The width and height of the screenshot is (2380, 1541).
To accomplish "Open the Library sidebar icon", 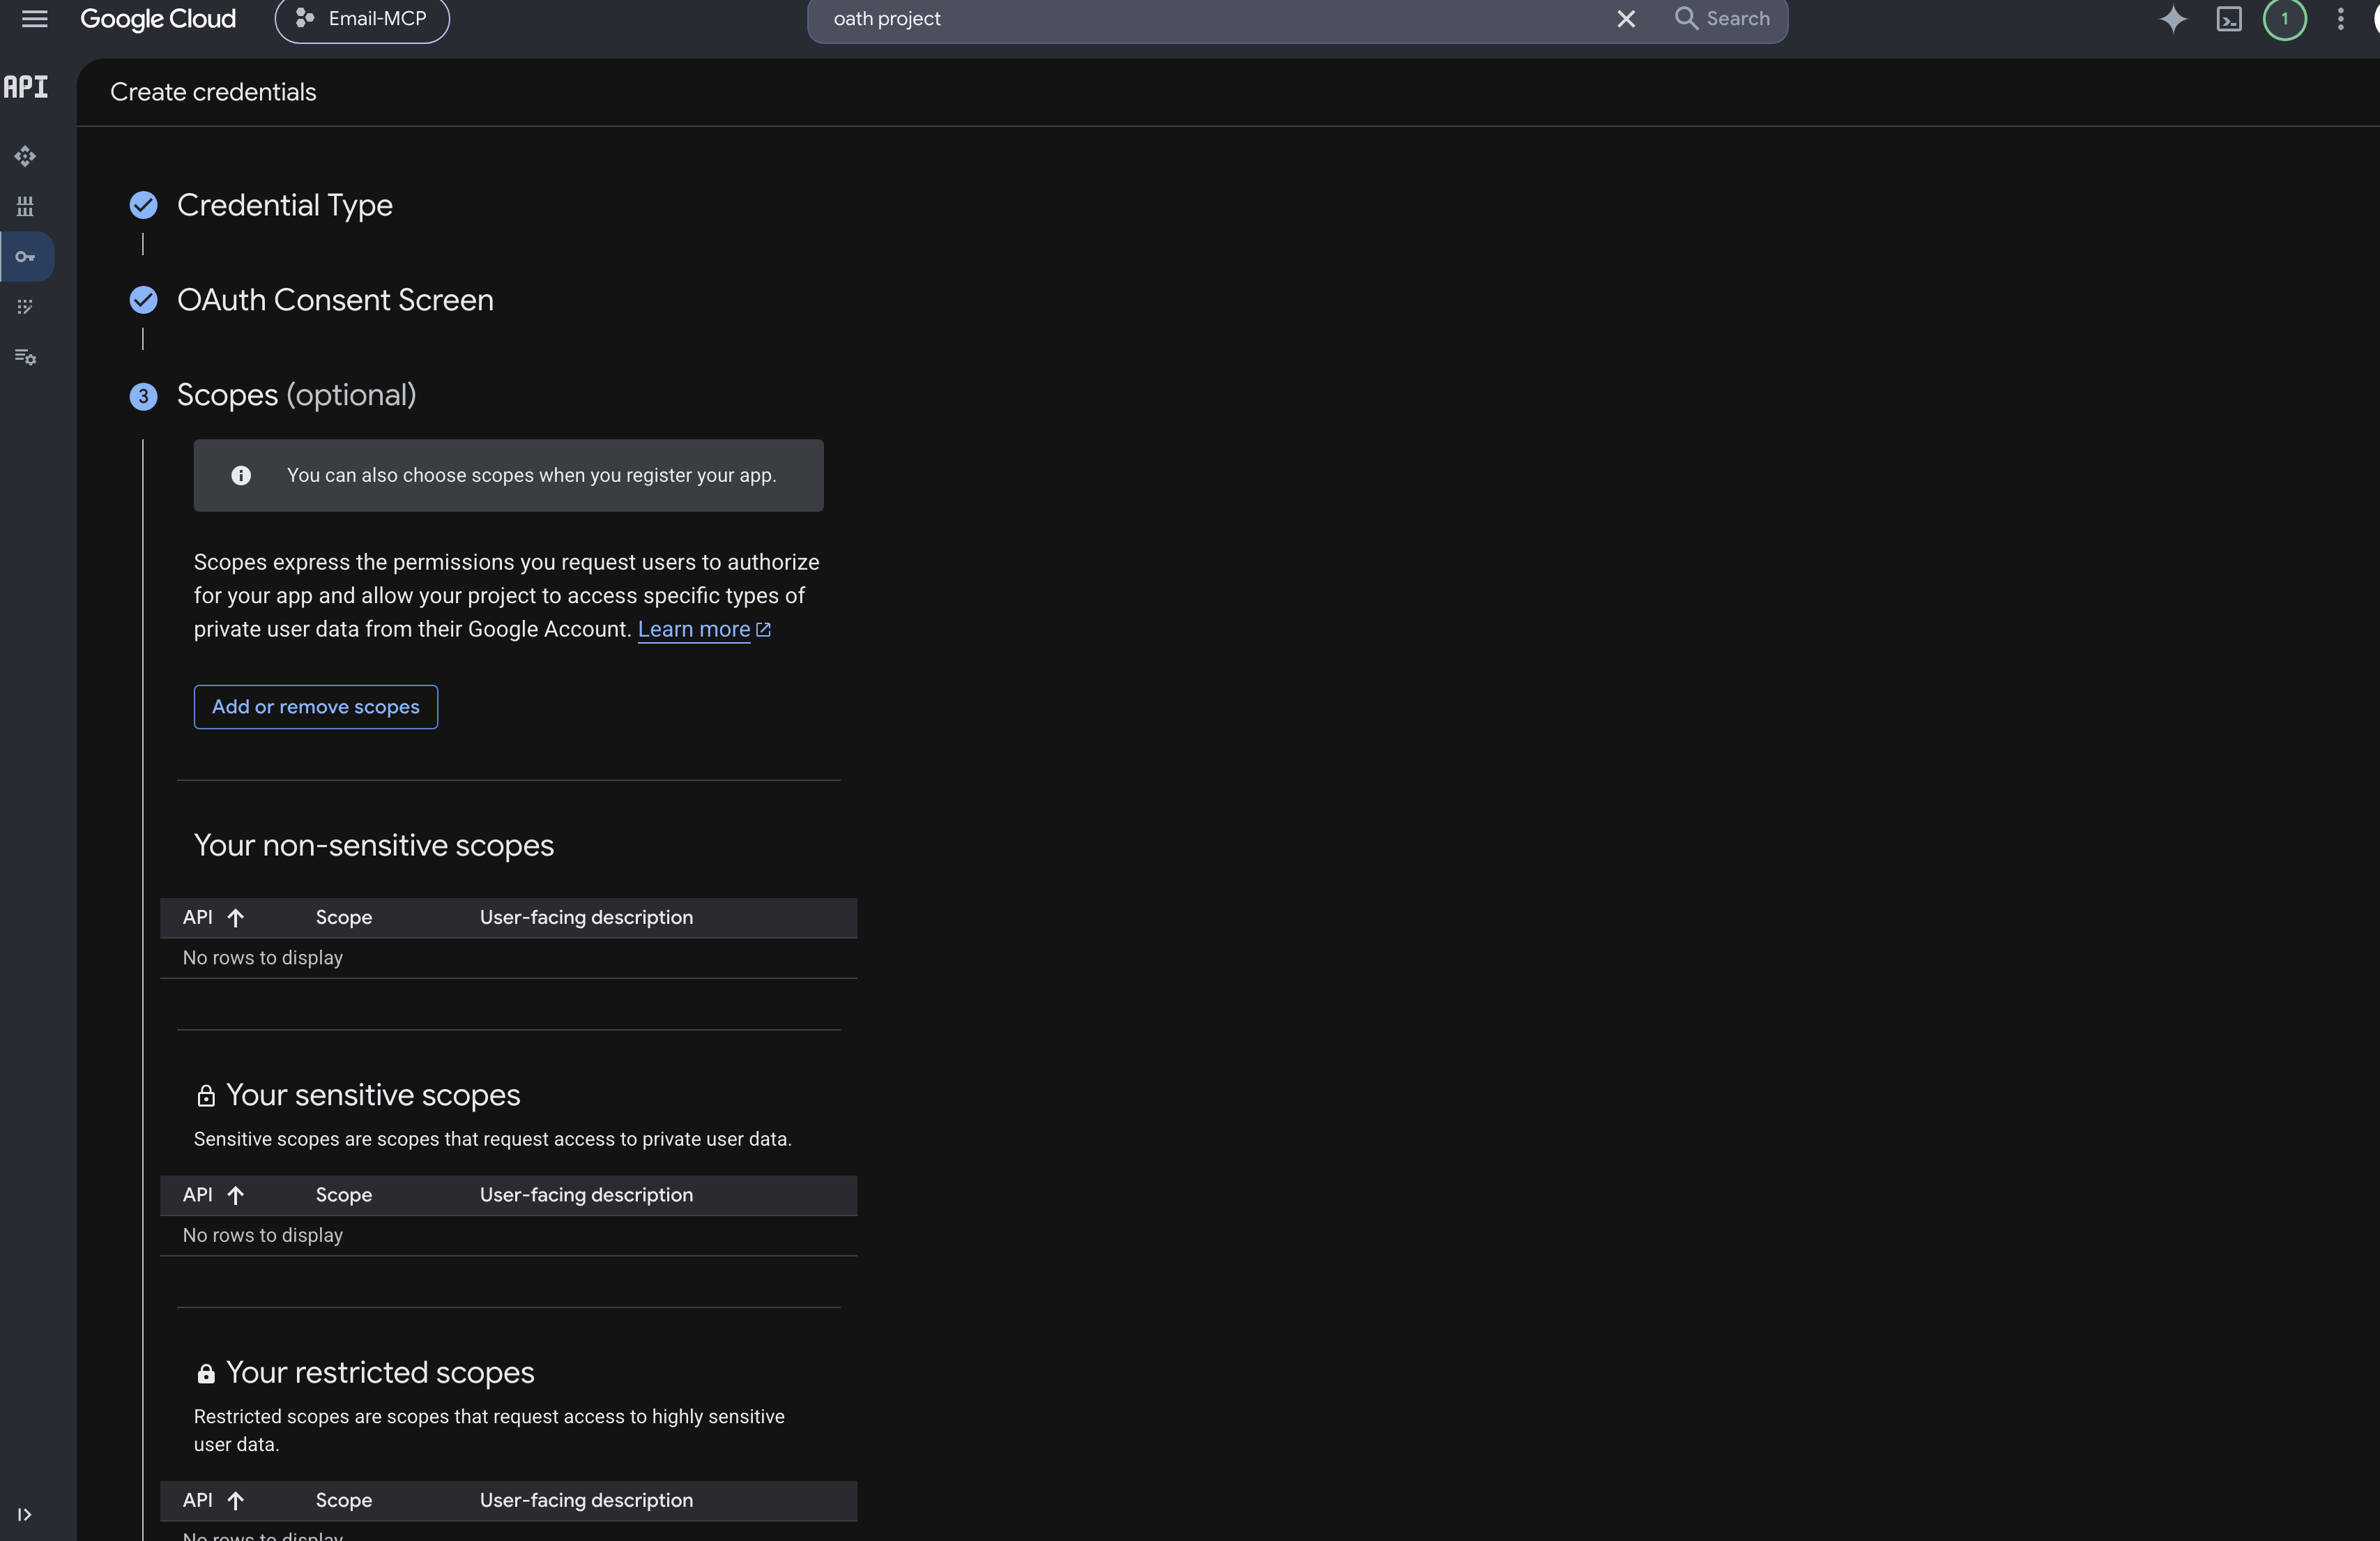I will 25,206.
